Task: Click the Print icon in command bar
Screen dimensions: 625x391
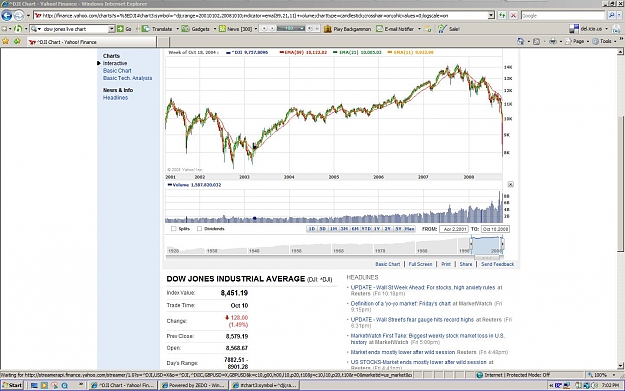Action: click(x=553, y=41)
